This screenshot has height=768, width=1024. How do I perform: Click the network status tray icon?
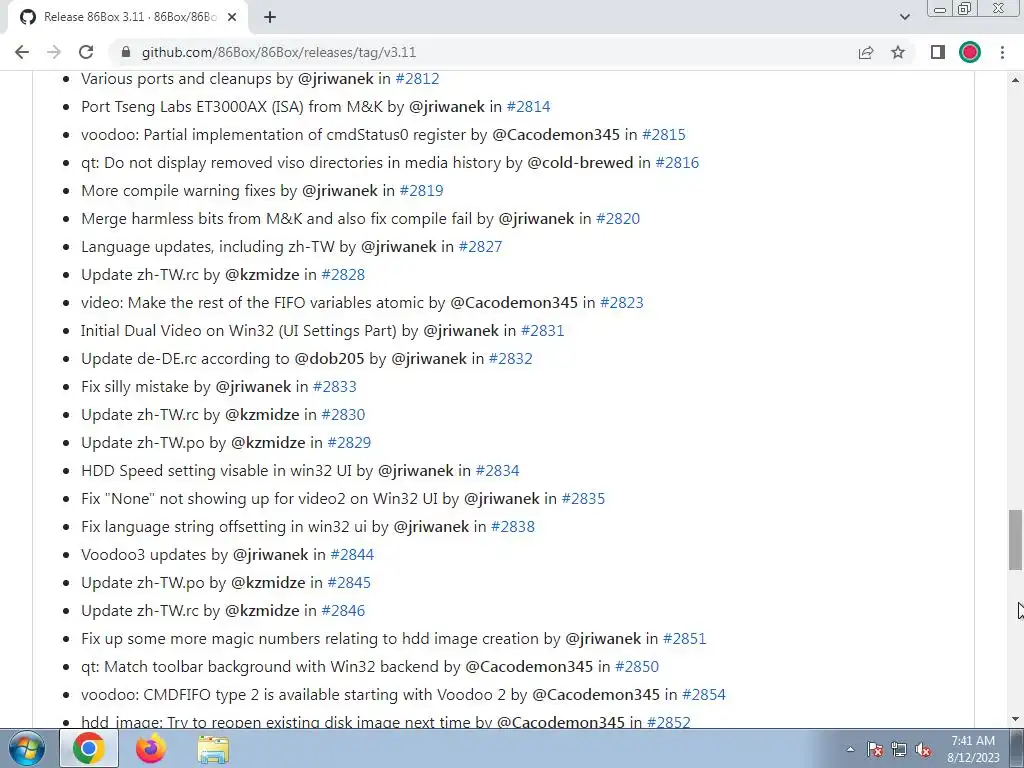coord(899,749)
